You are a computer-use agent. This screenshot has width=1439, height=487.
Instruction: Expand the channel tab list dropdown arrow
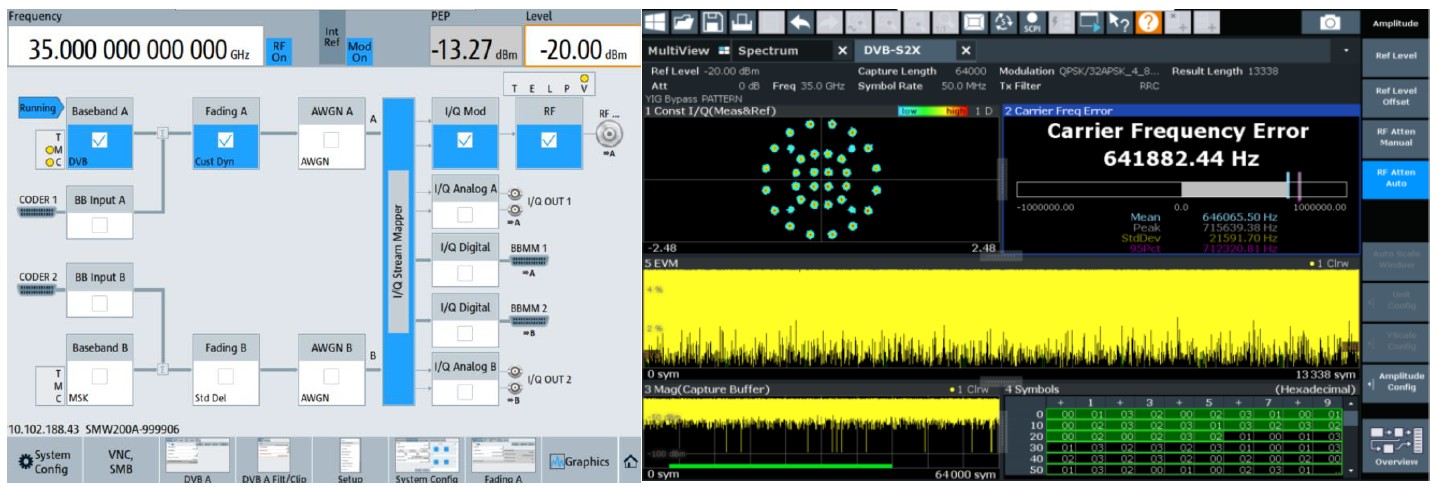tap(1346, 50)
